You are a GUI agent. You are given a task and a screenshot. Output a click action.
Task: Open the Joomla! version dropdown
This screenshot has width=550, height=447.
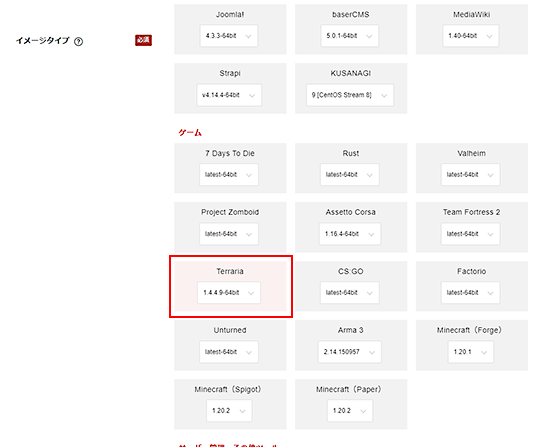tap(229, 36)
